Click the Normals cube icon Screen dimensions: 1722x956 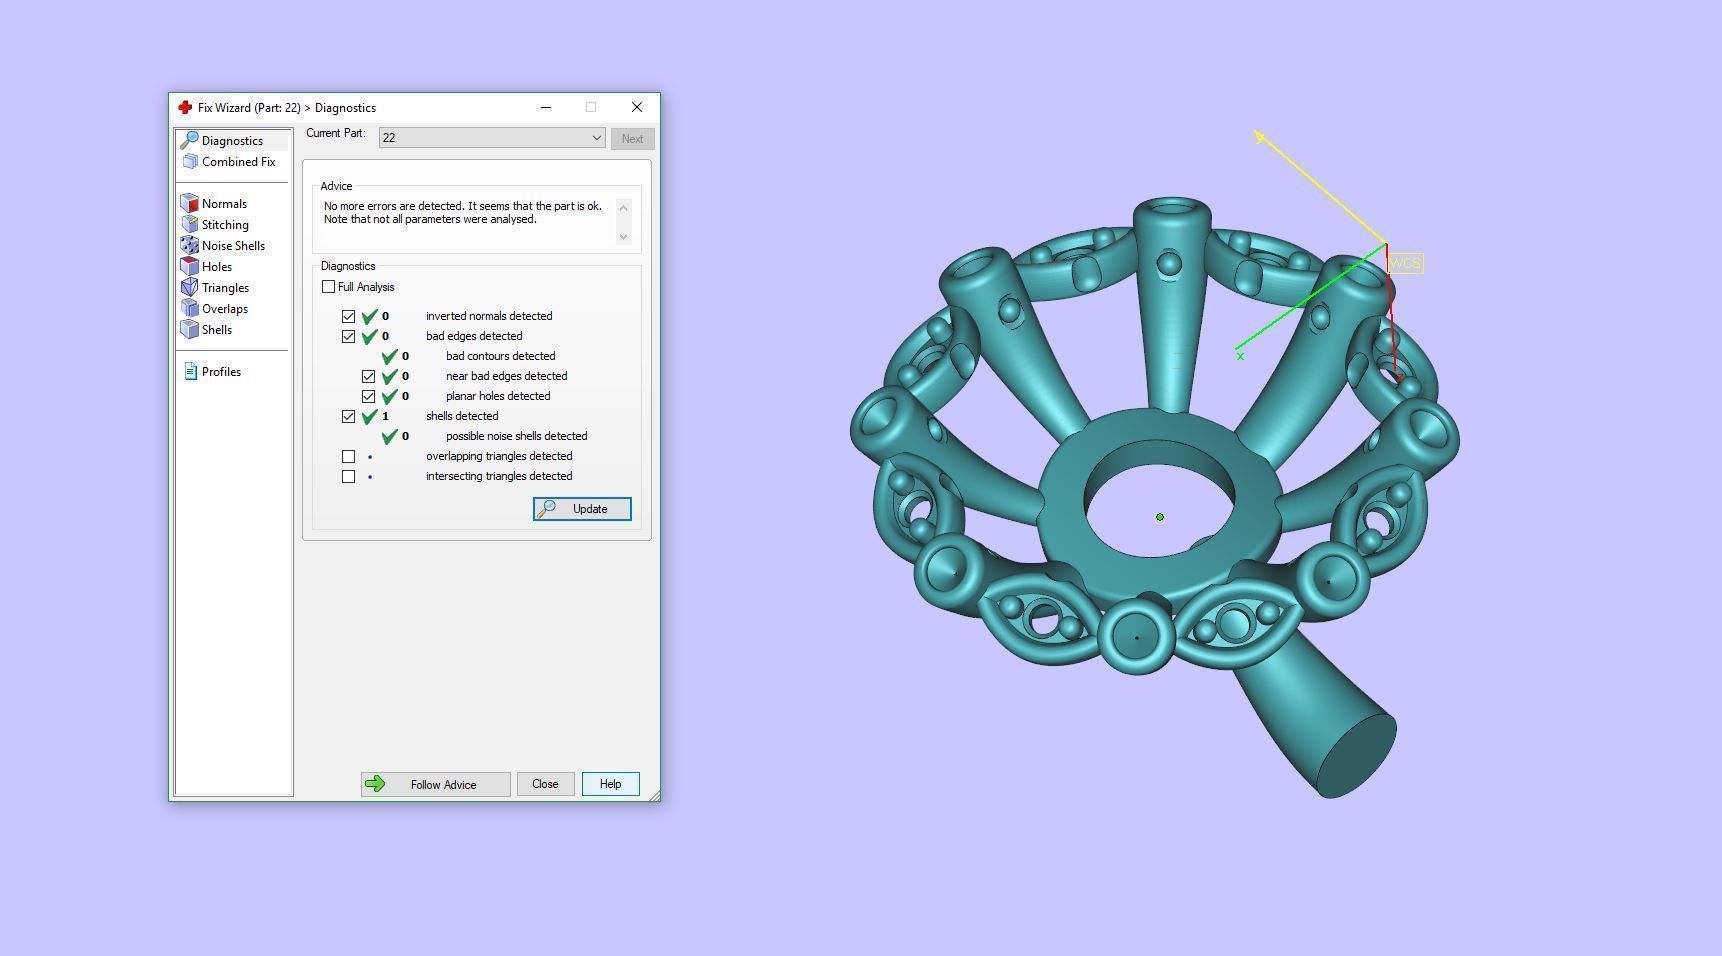[190, 203]
